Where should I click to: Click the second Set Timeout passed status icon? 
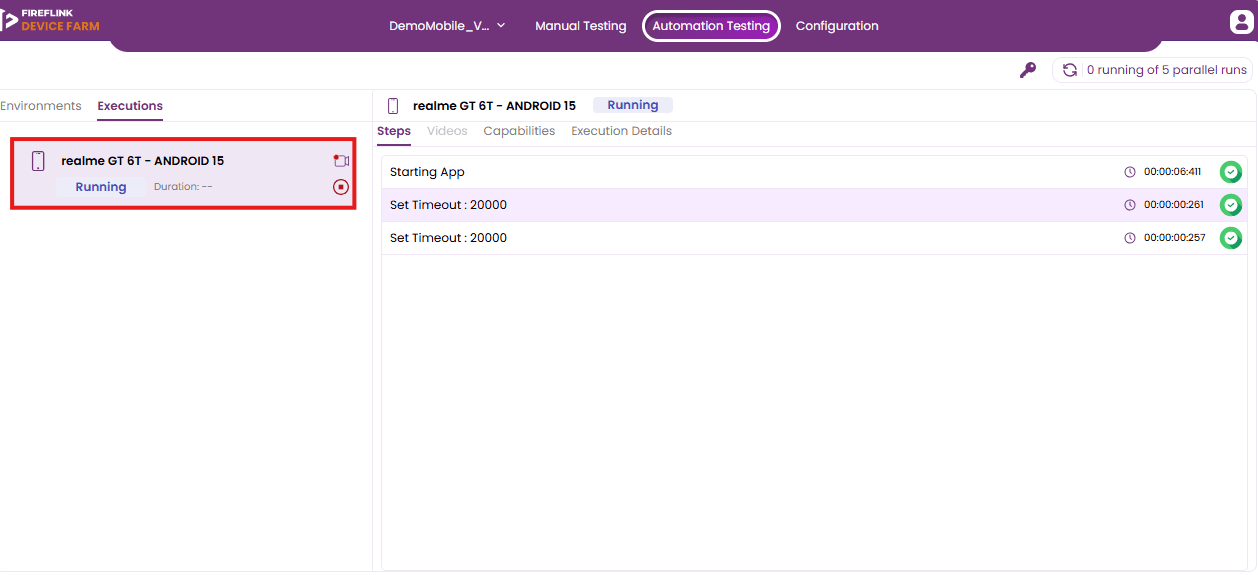[1231, 238]
